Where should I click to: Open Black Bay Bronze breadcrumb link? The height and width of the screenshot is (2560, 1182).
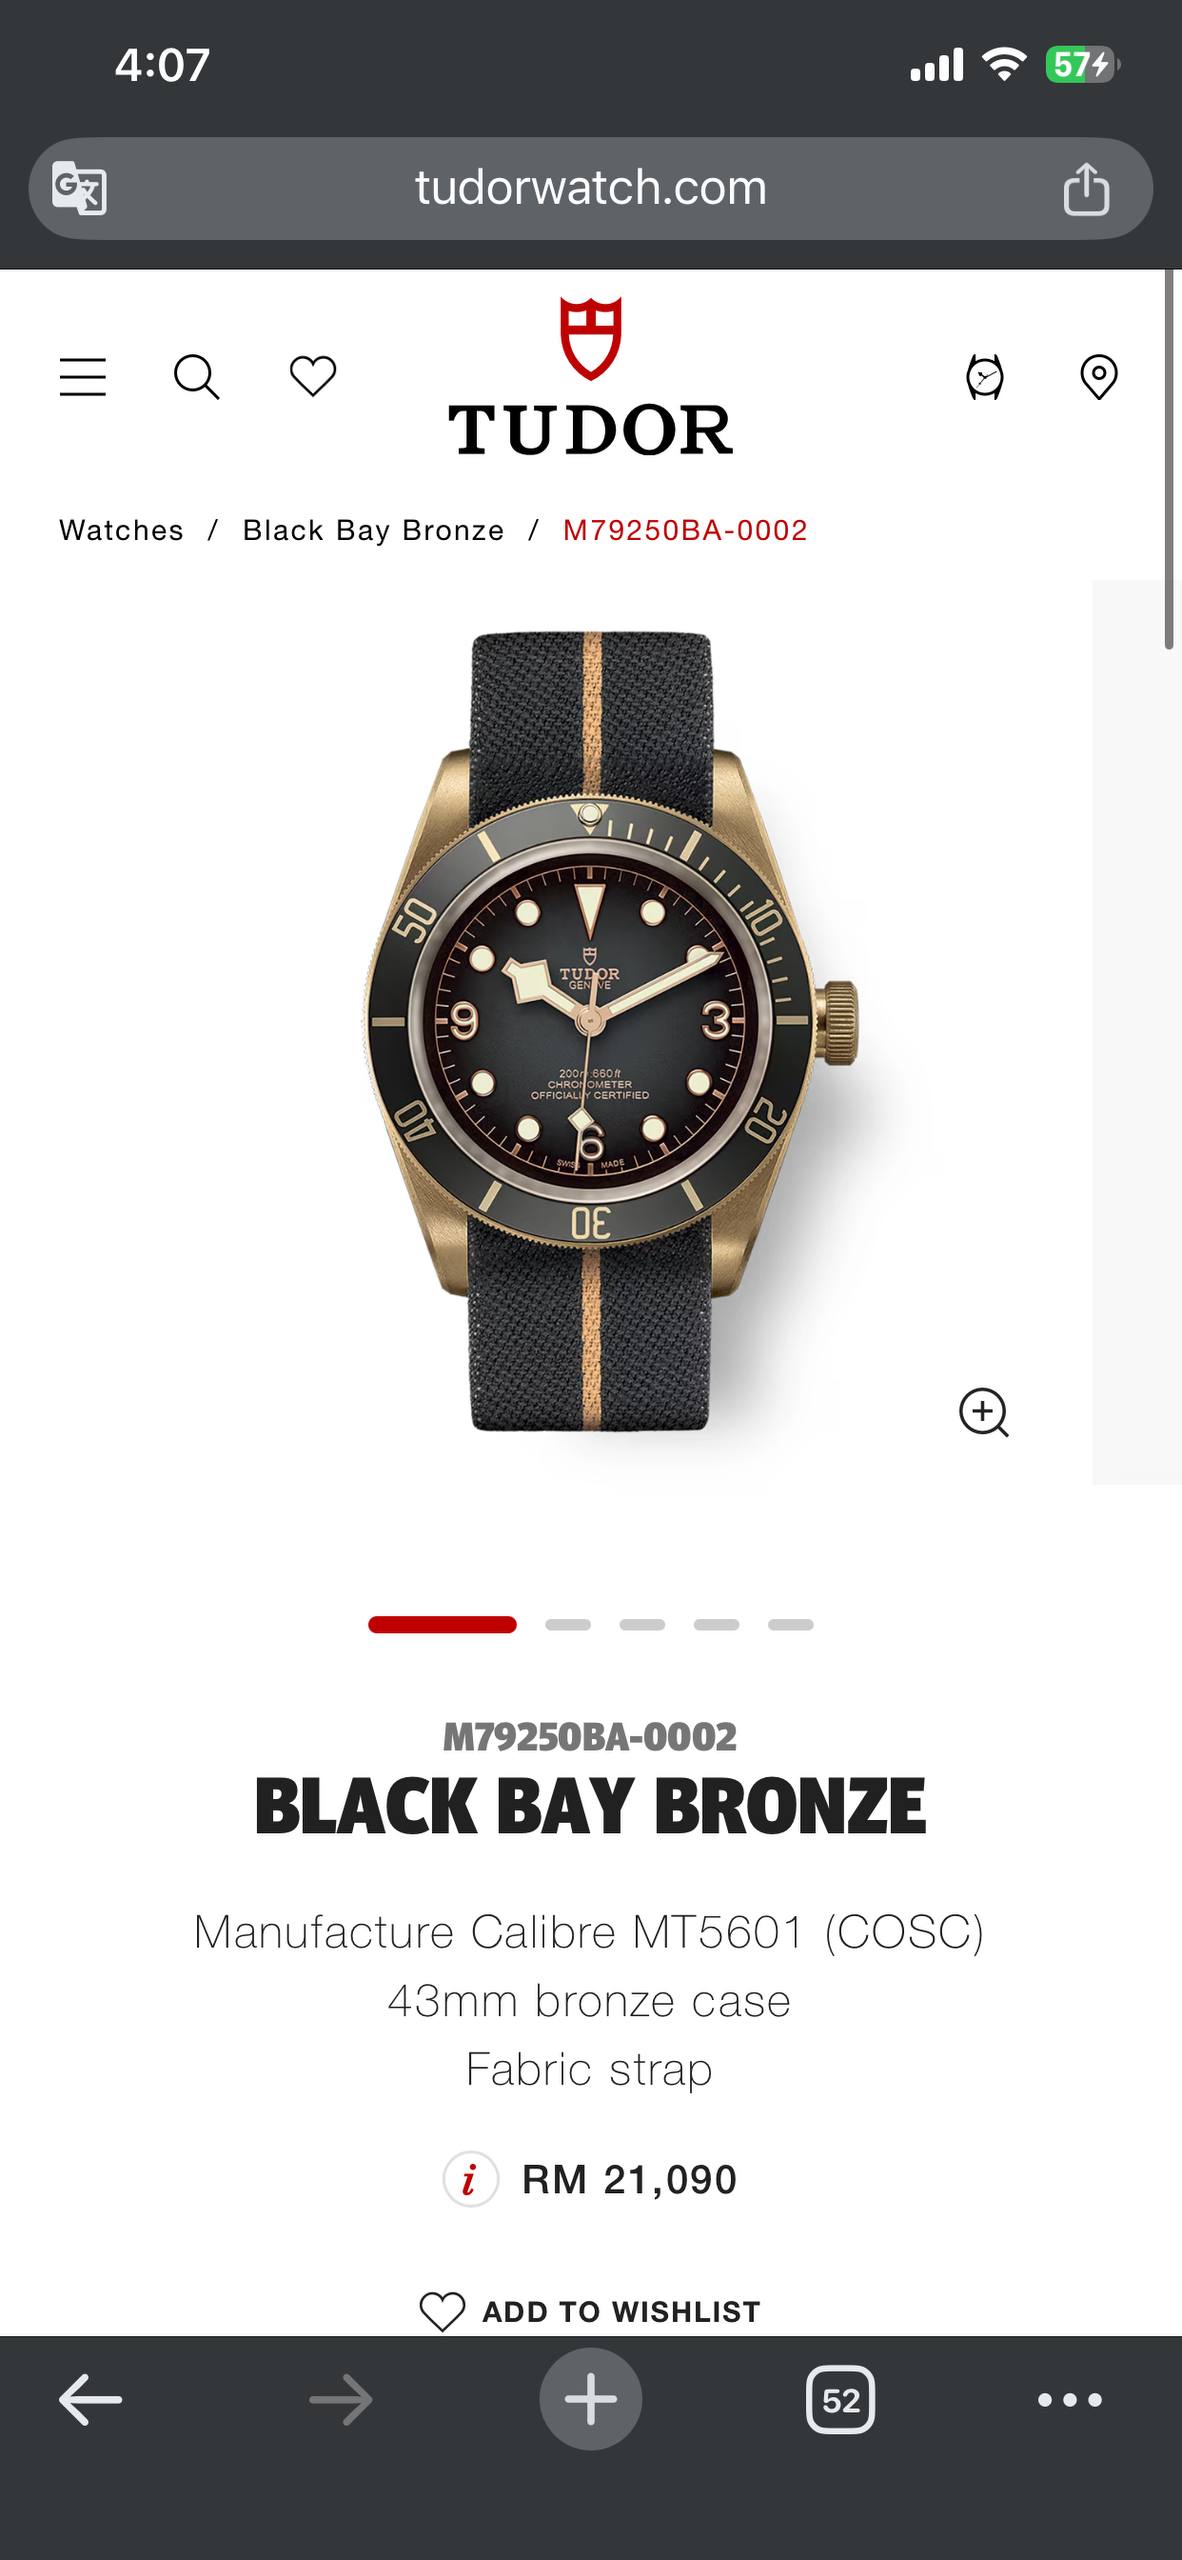pos(374,530)
